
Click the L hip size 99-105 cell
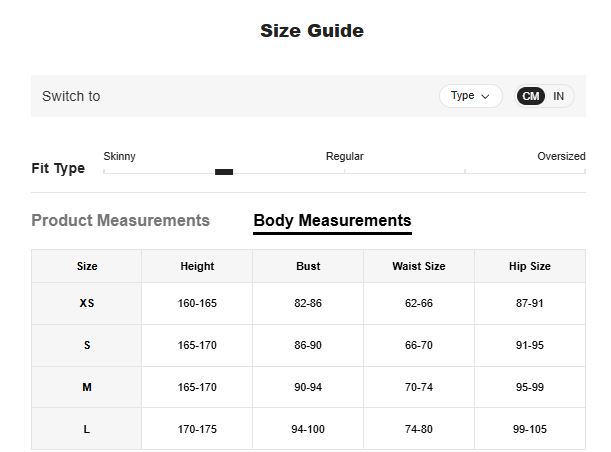click(x=529, y=429)
